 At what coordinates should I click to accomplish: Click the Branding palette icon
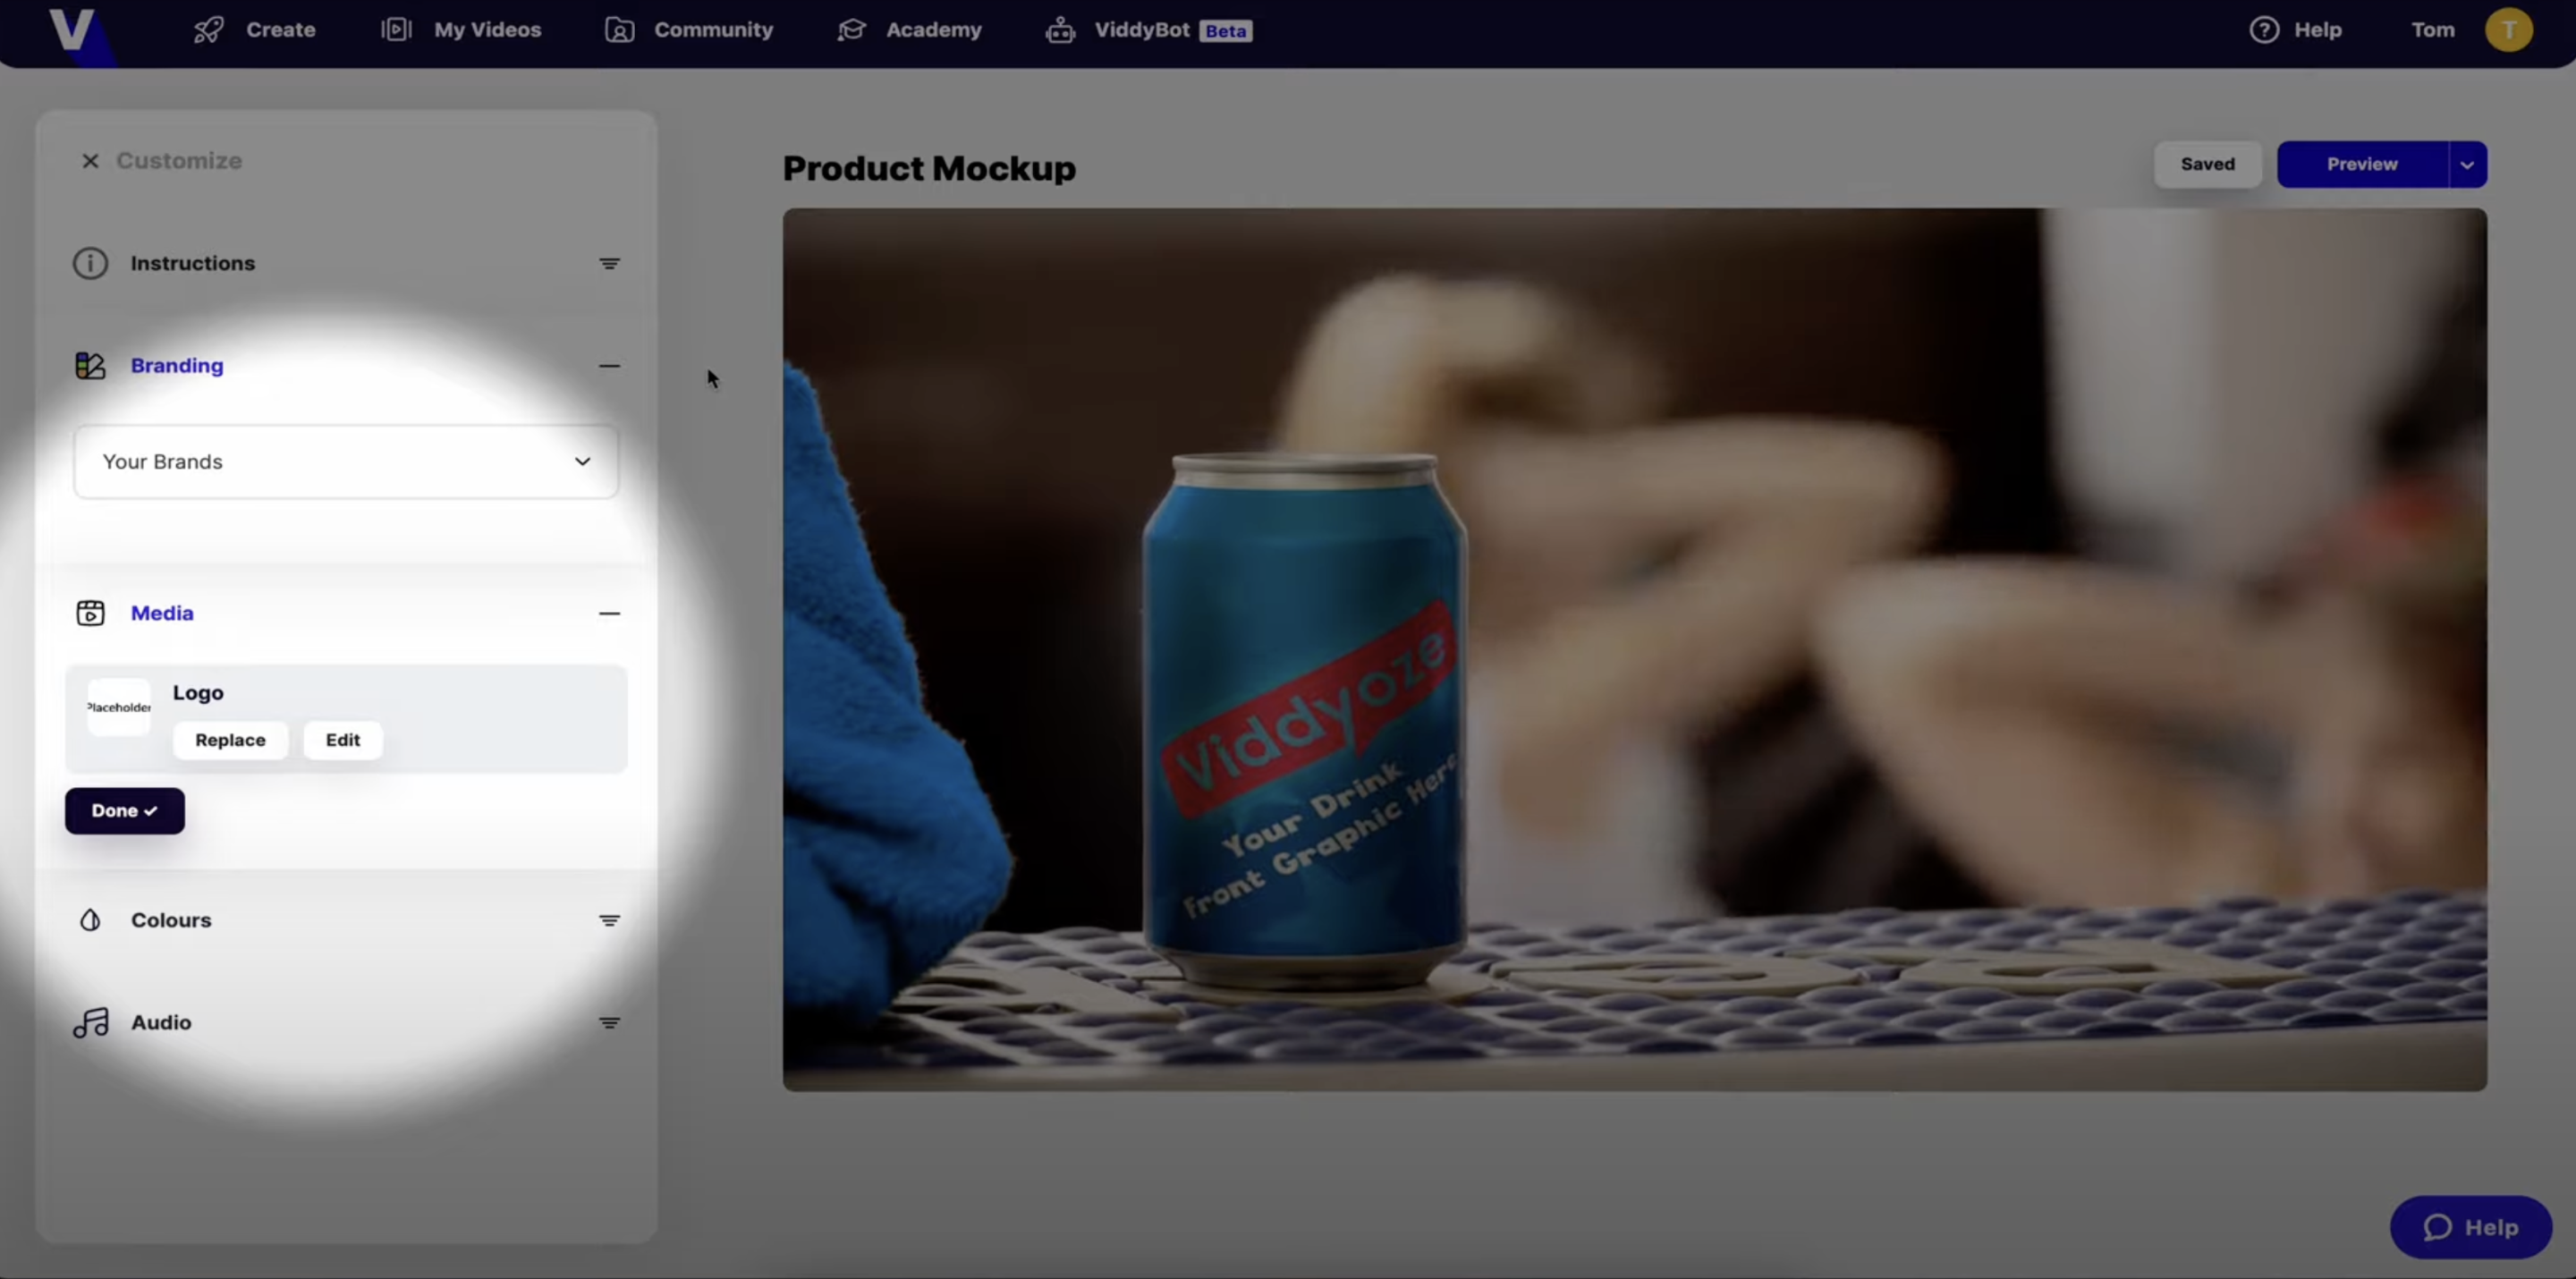coord(90,365)
